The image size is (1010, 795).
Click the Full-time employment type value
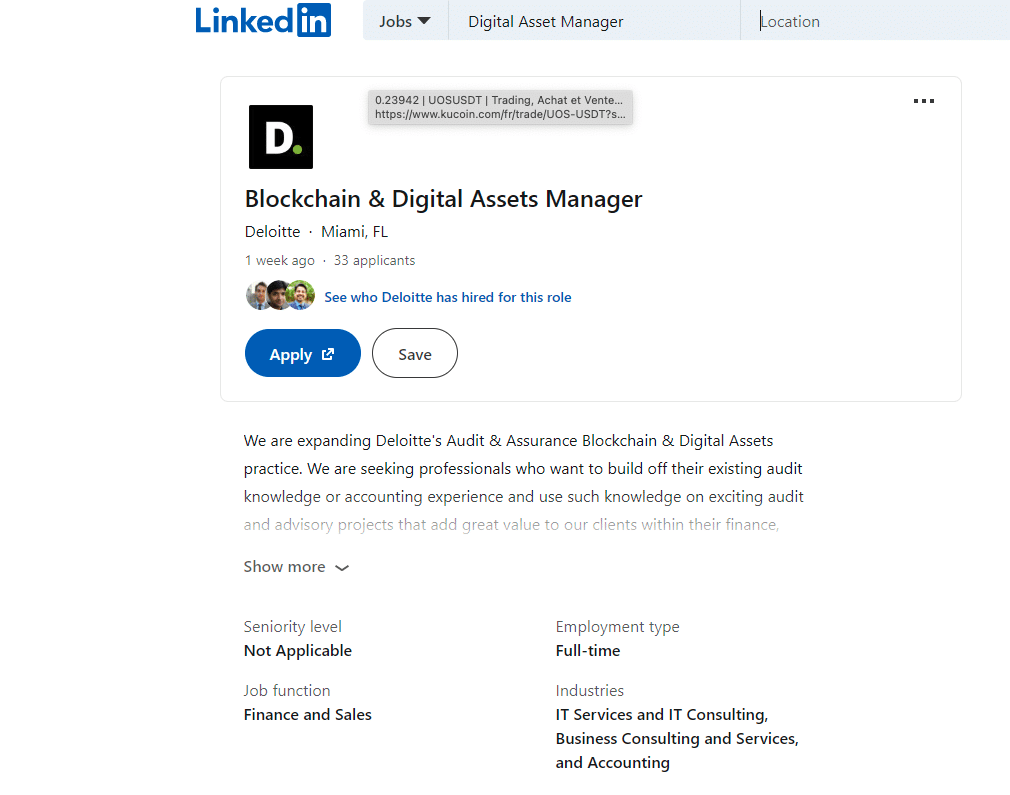click(x=587, y=651)
